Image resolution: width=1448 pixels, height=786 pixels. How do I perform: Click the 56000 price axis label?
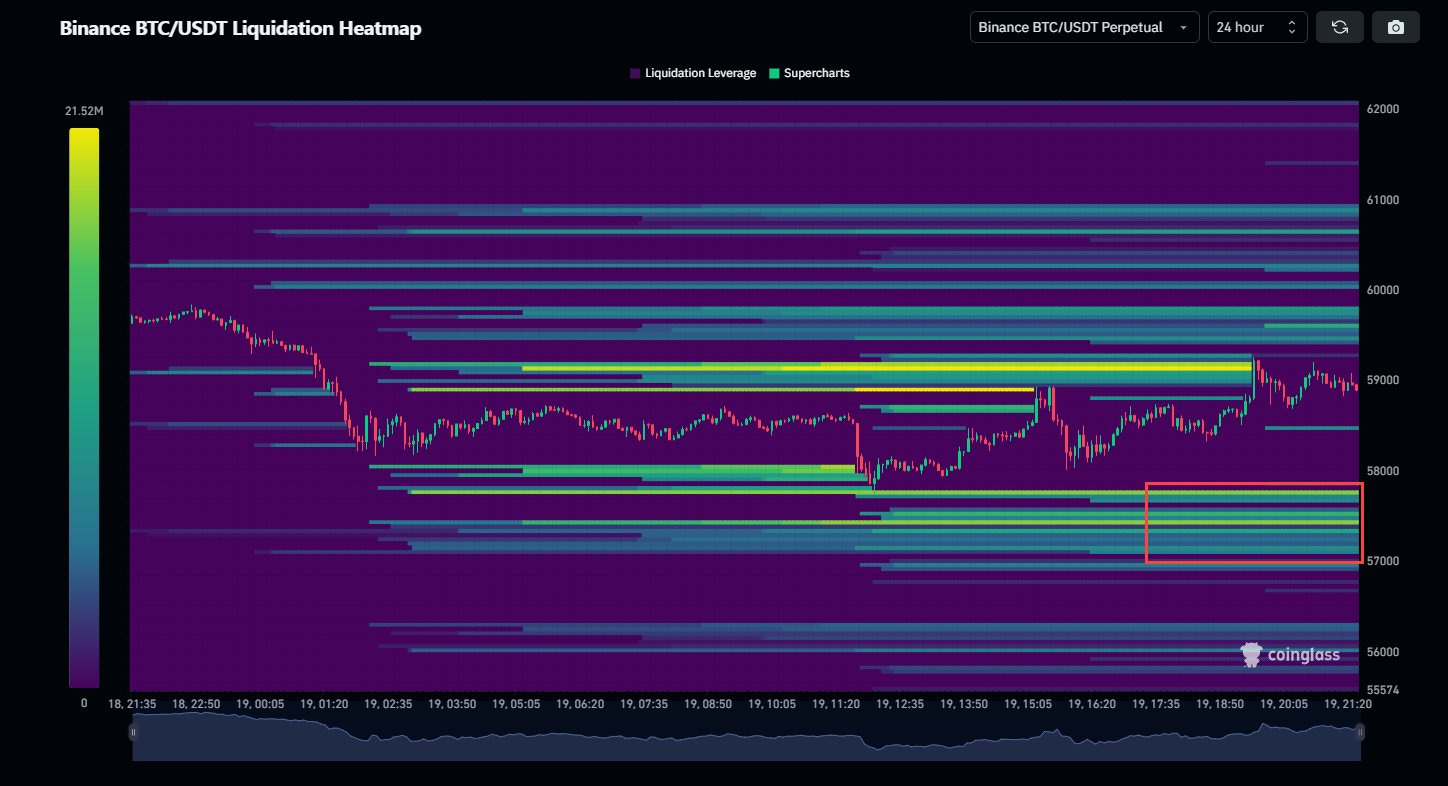tap(1385, 651)
